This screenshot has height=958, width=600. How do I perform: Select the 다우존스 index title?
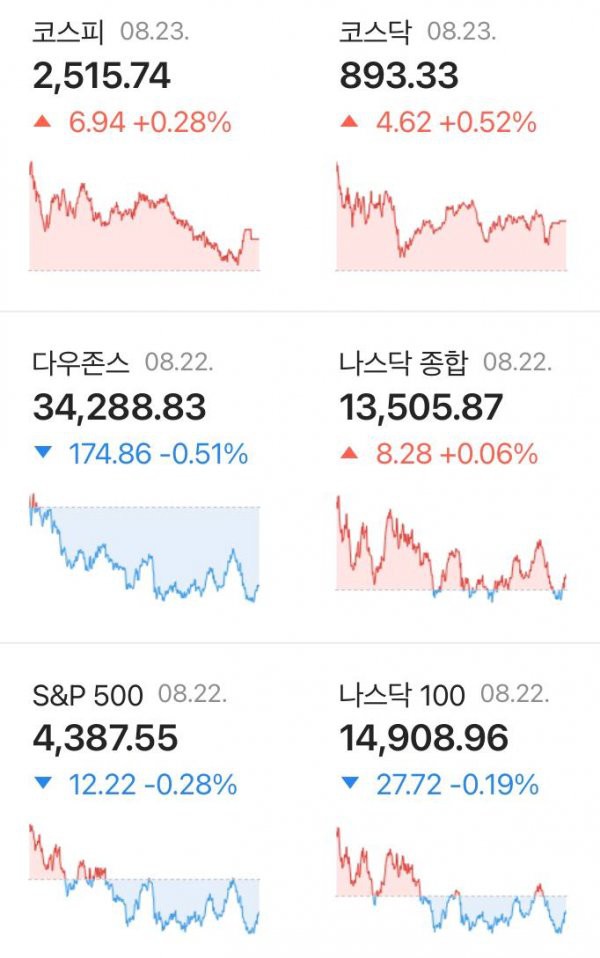pos(81,362)
